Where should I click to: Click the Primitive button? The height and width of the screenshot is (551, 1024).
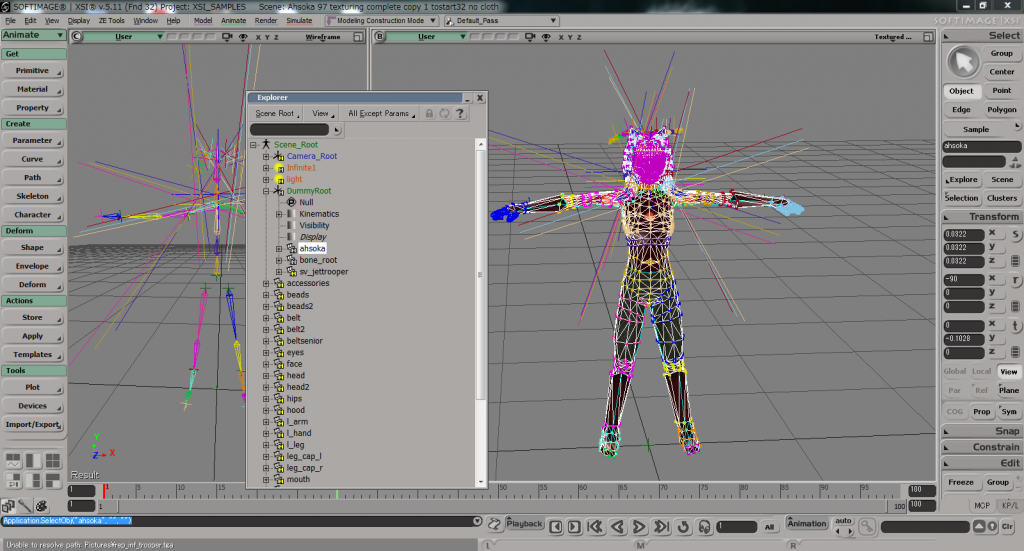pos(33,71)
